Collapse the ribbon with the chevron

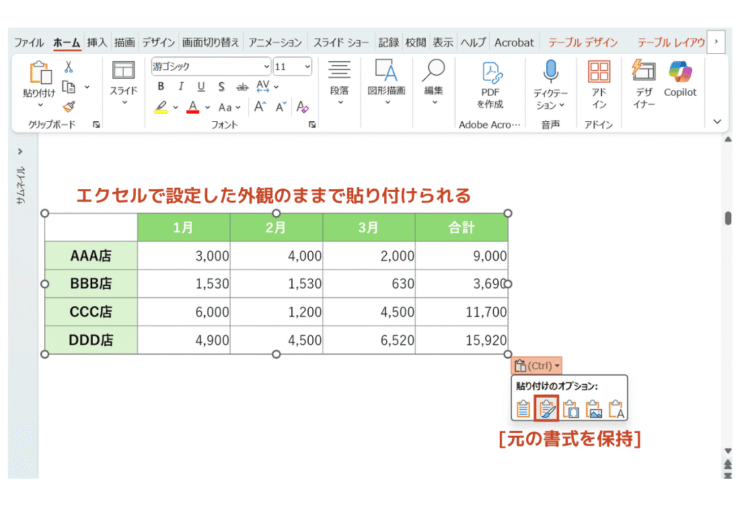[717, 122]
